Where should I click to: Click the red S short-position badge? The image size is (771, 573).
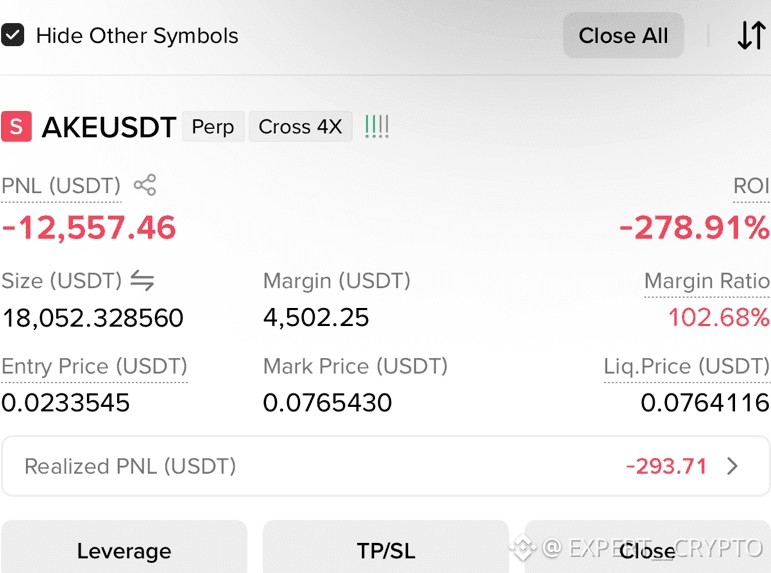pos(16,126)
